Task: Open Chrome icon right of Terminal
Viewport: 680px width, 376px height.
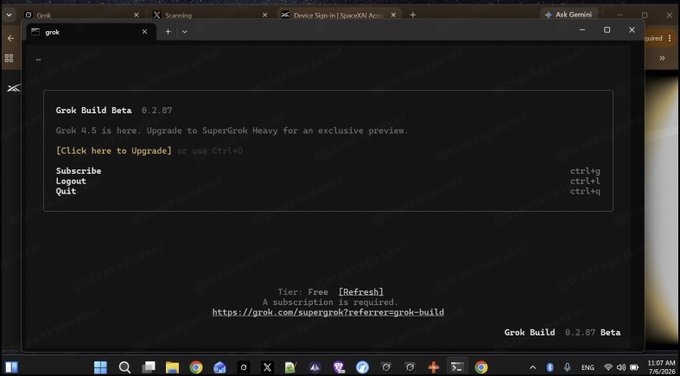Action: (x=481, y=367)
